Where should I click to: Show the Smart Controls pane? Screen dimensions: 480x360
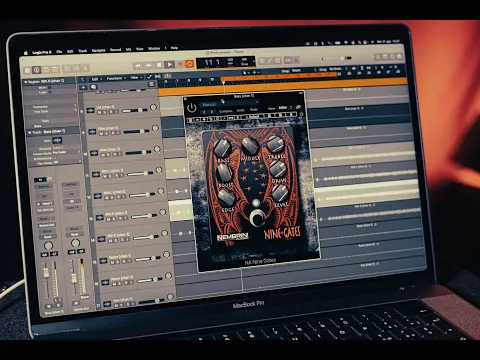(67, 69)
